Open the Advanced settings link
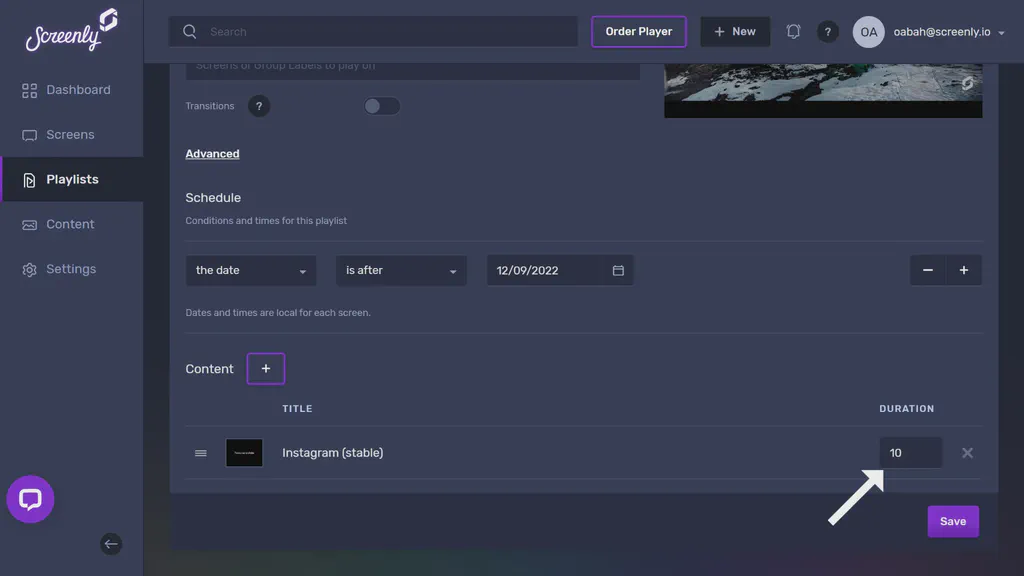Screen dimensions: 1024x576 click(x=212, y=153)
